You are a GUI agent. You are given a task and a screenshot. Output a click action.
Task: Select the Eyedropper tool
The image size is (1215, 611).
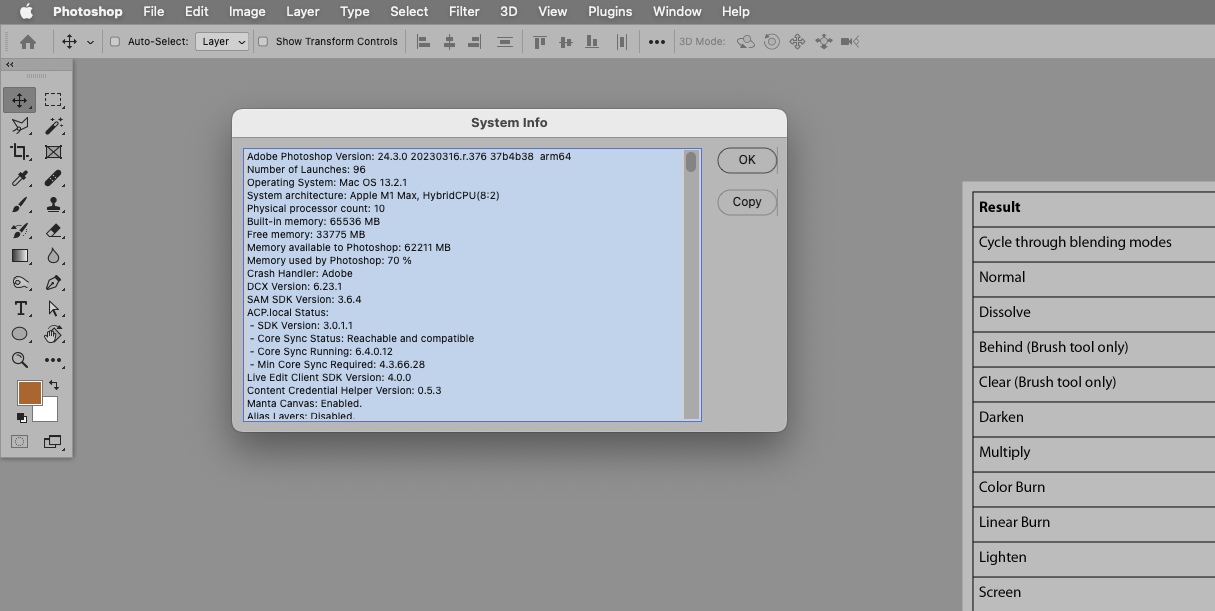(x=20, y=178)
